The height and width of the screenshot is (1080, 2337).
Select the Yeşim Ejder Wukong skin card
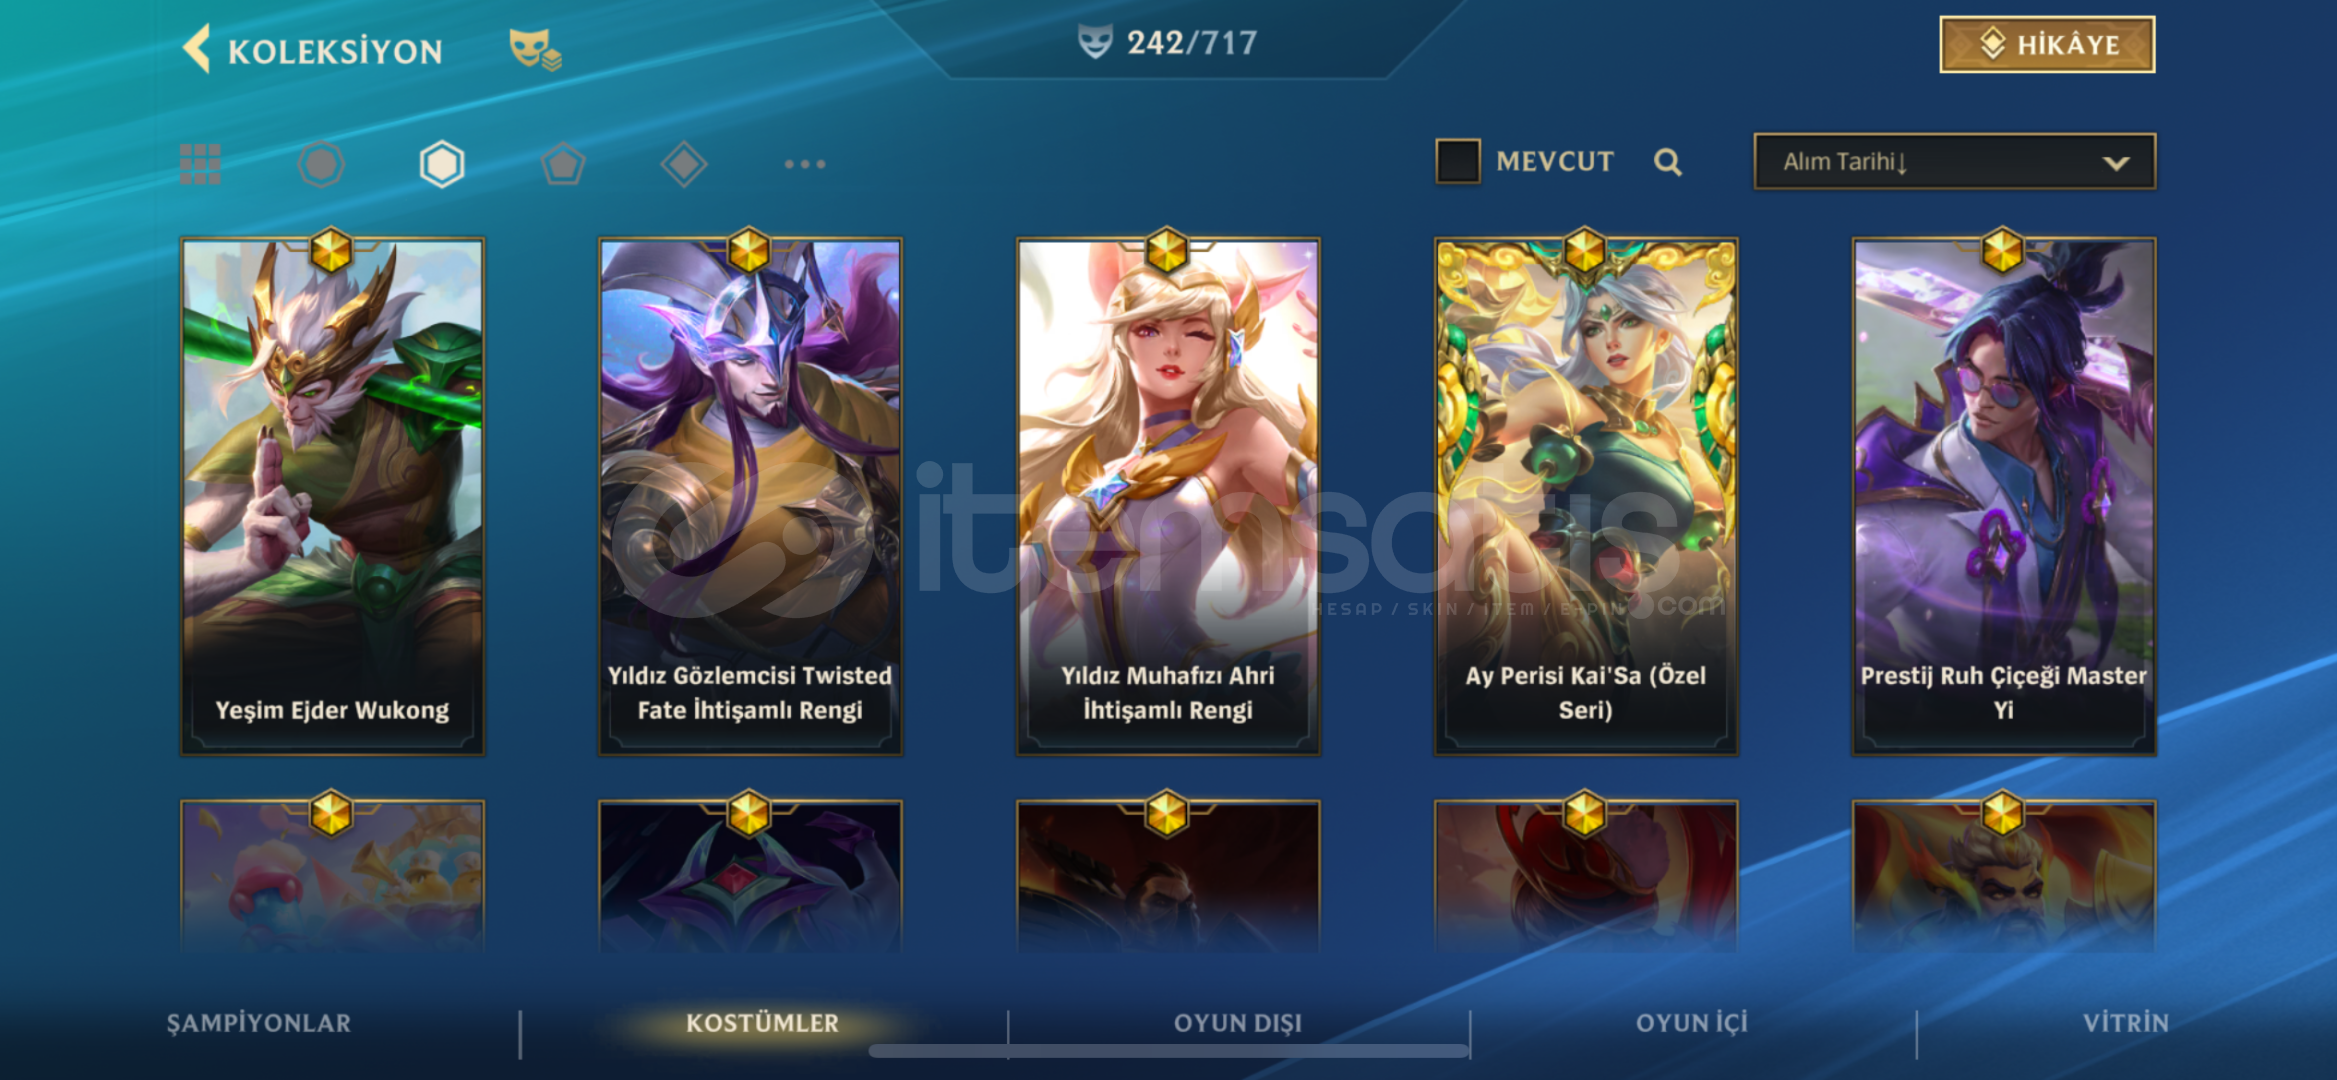coord(332,496)
